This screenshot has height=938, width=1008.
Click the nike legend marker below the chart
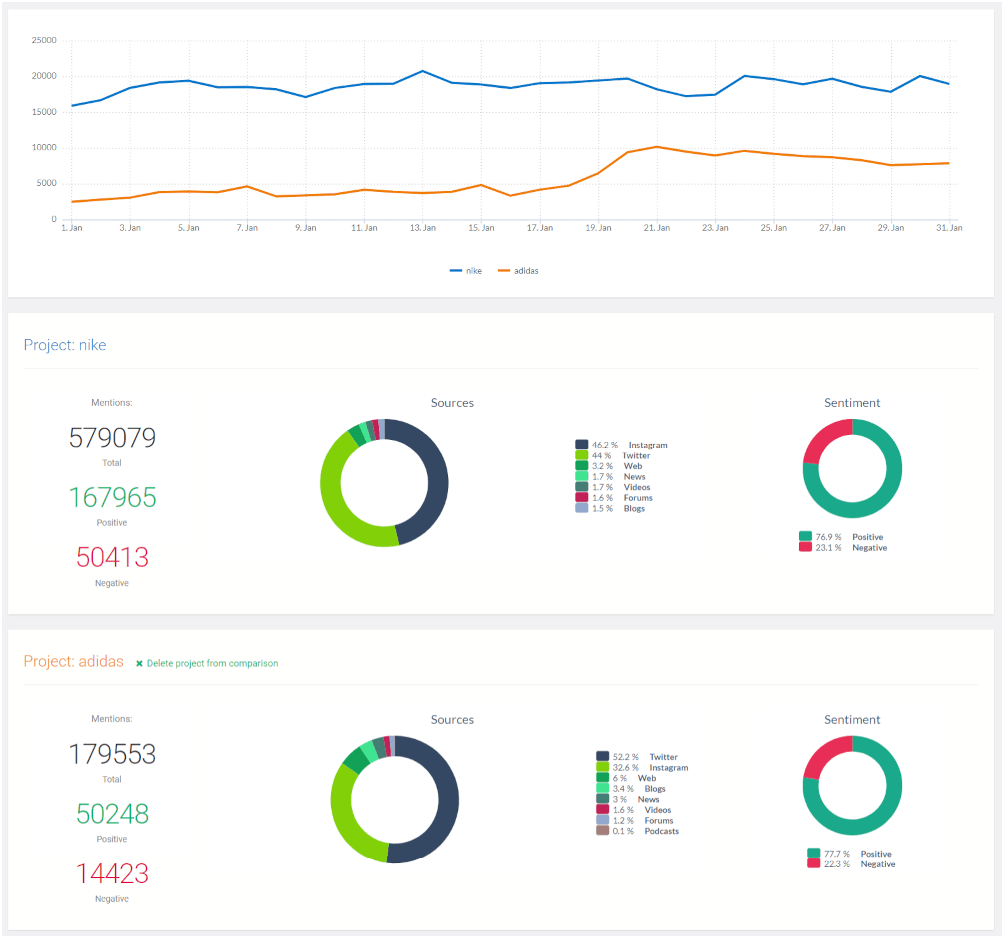coord(457,270)
